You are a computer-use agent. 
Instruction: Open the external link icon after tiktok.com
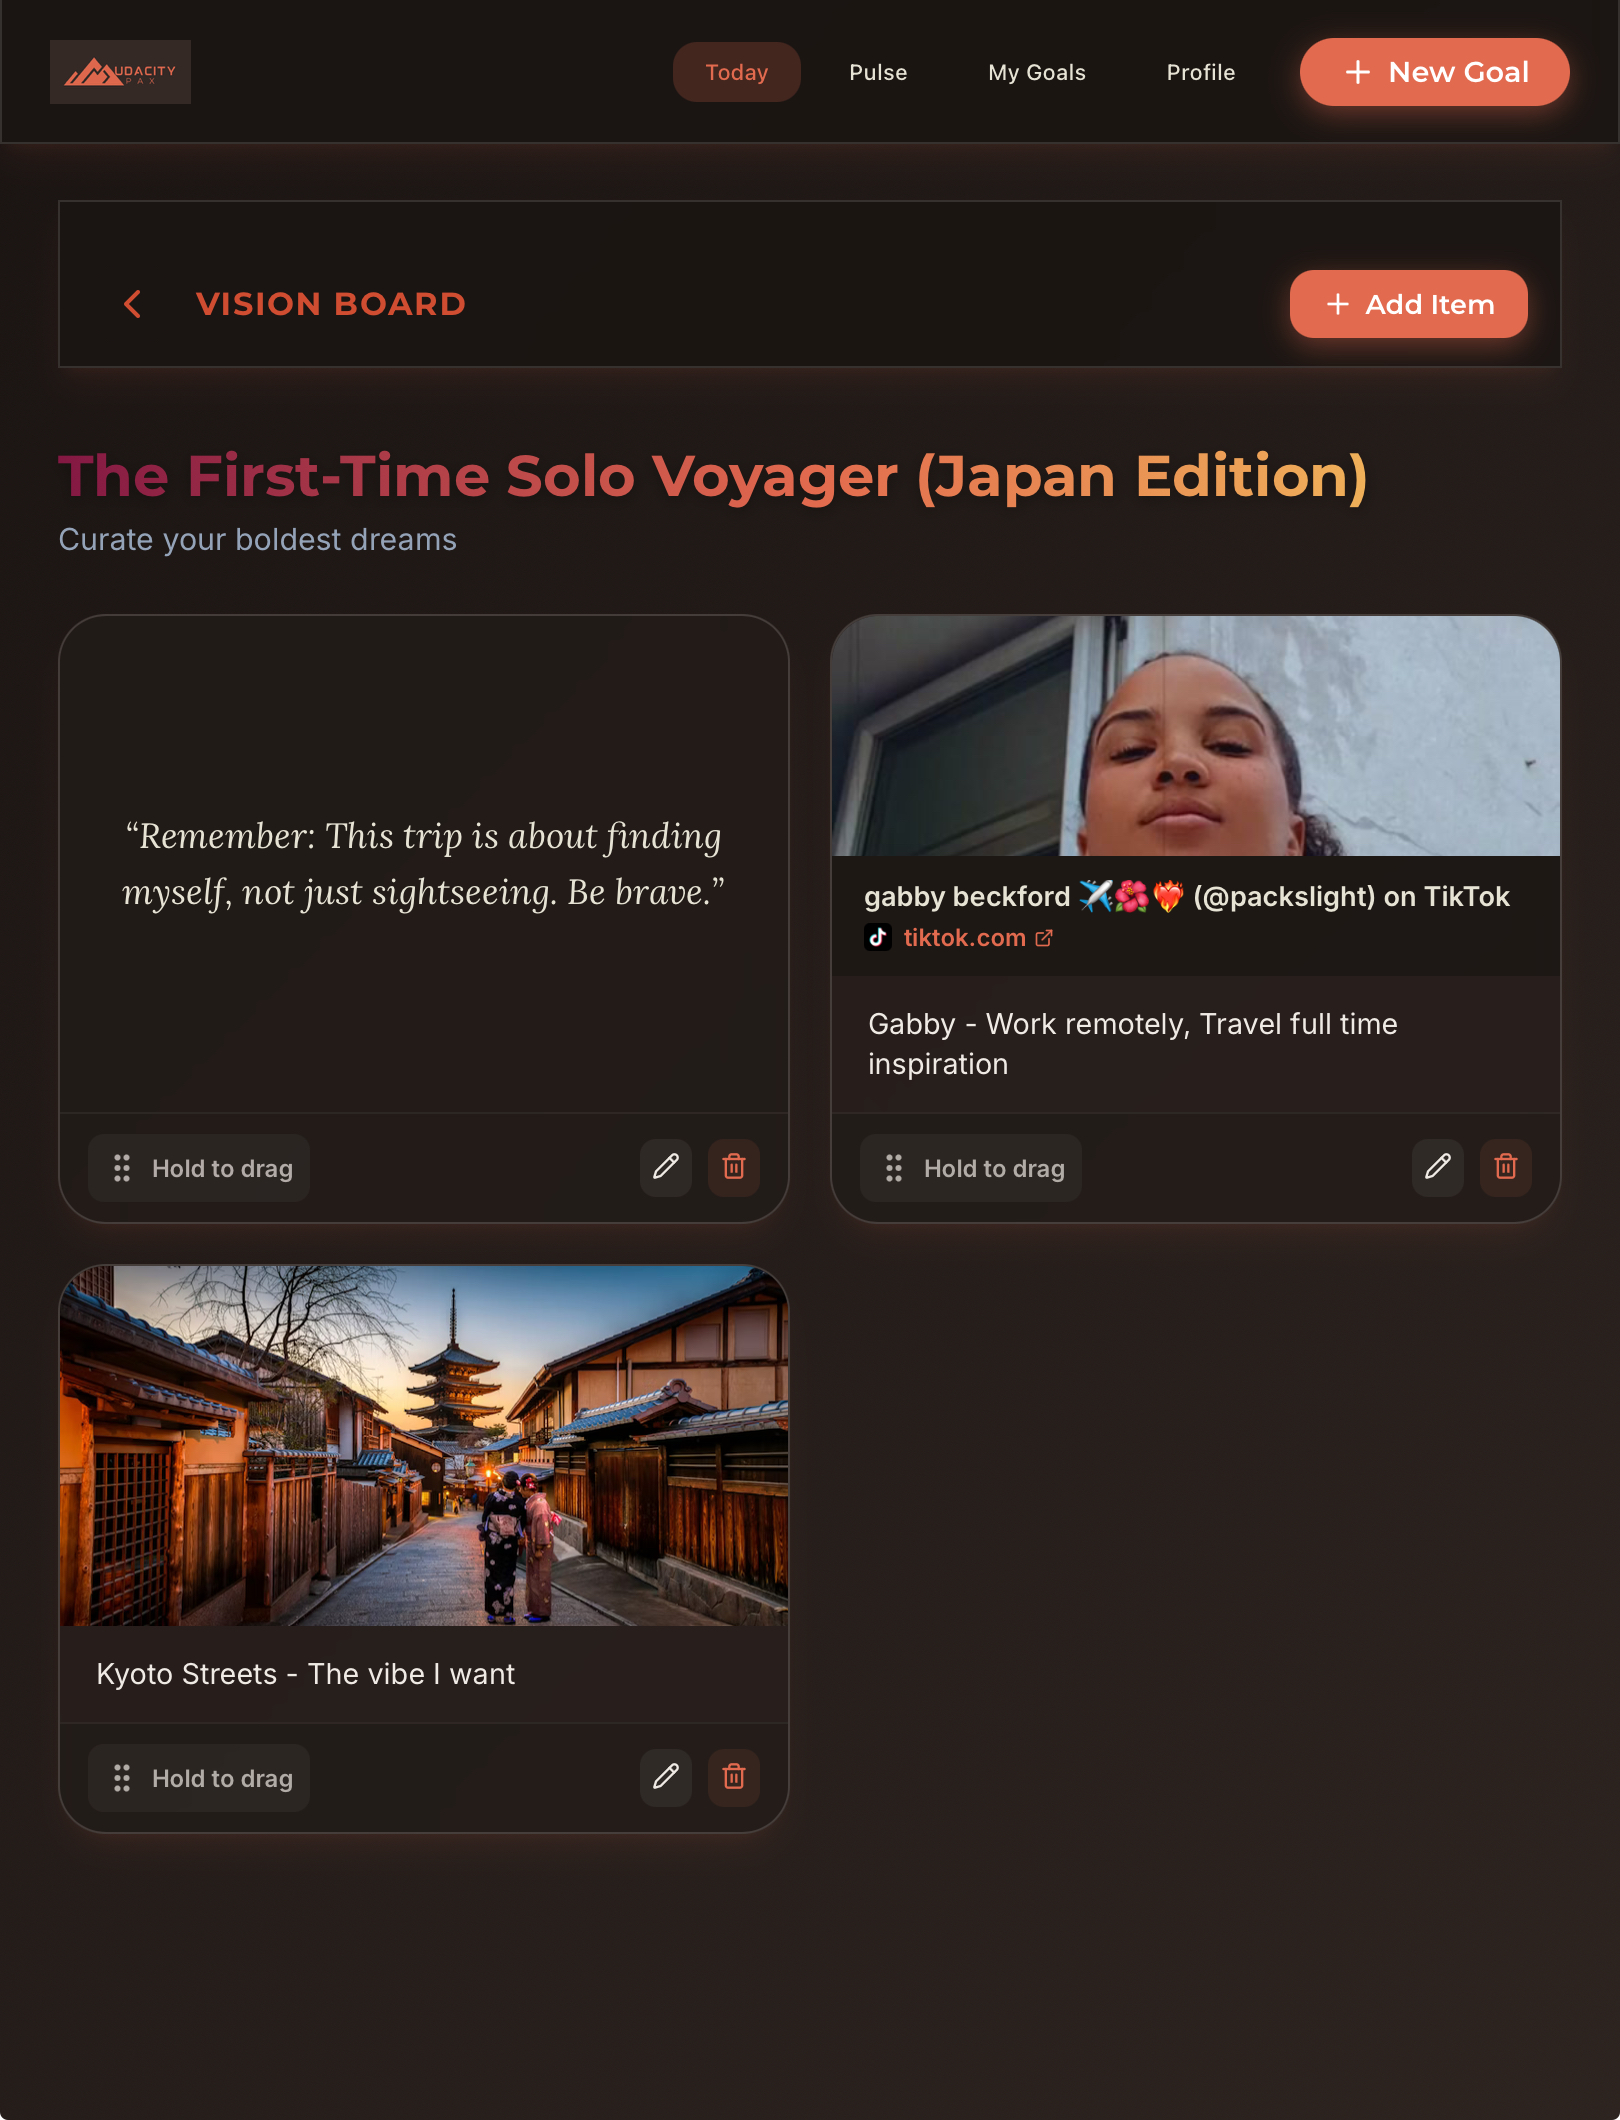tap(1044, 937)
